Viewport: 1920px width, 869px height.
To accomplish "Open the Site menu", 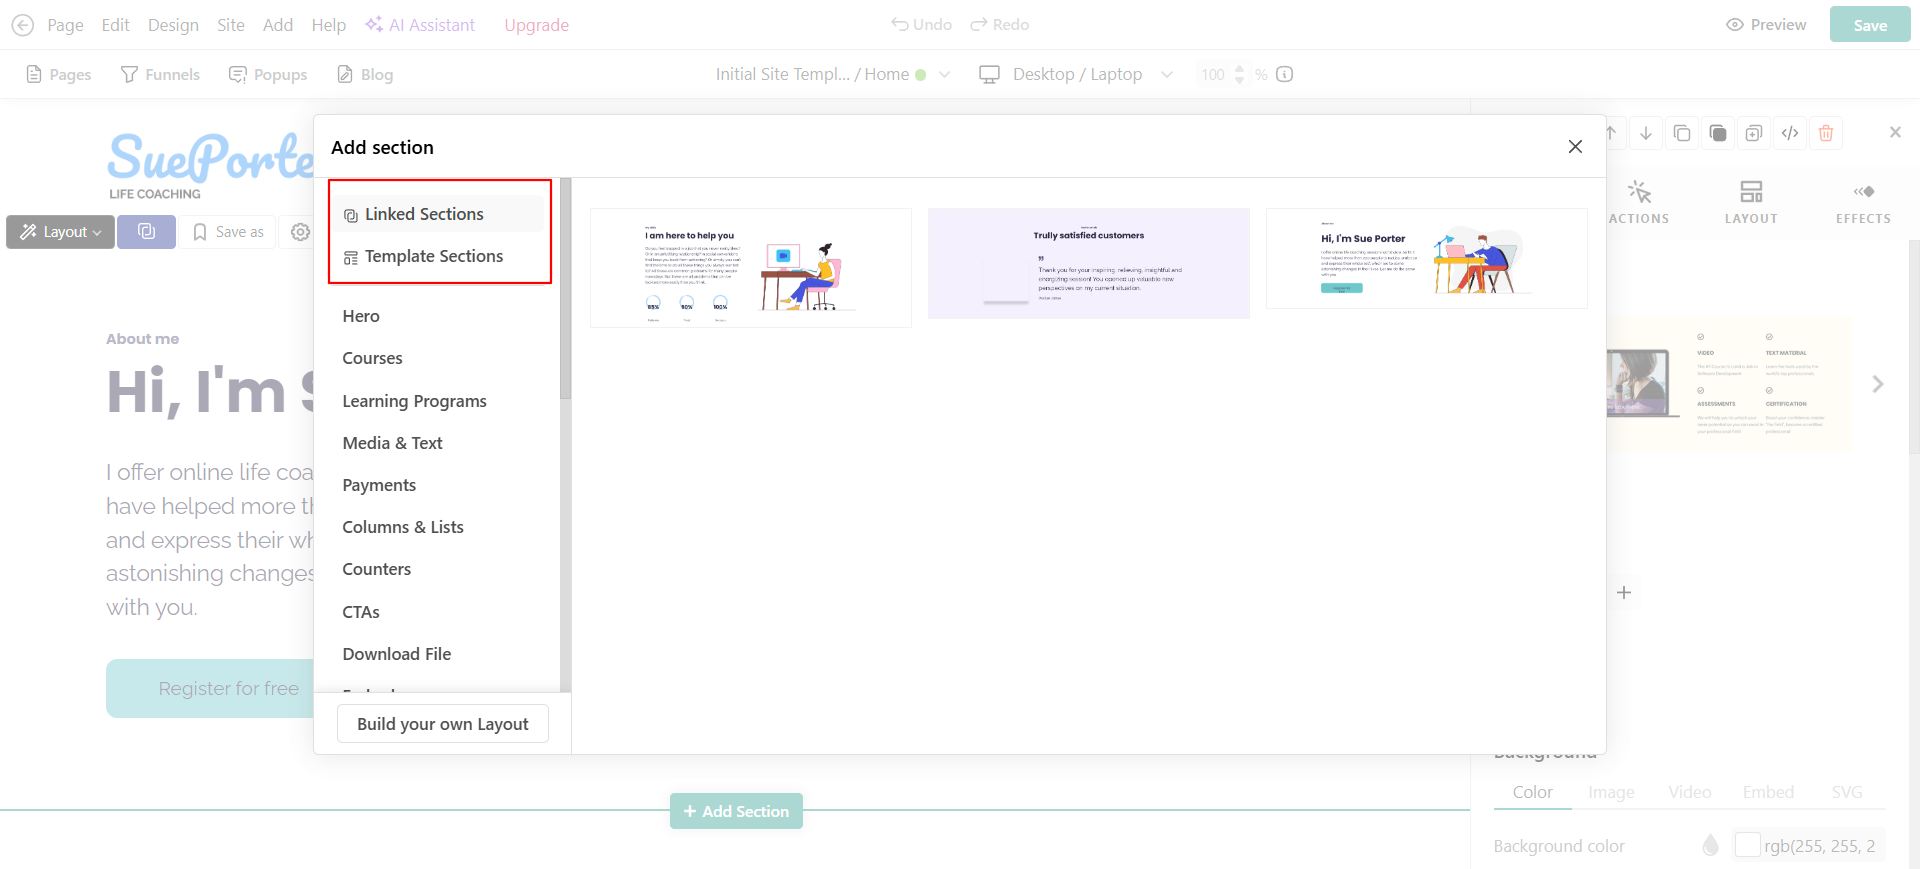I will 231,25.
